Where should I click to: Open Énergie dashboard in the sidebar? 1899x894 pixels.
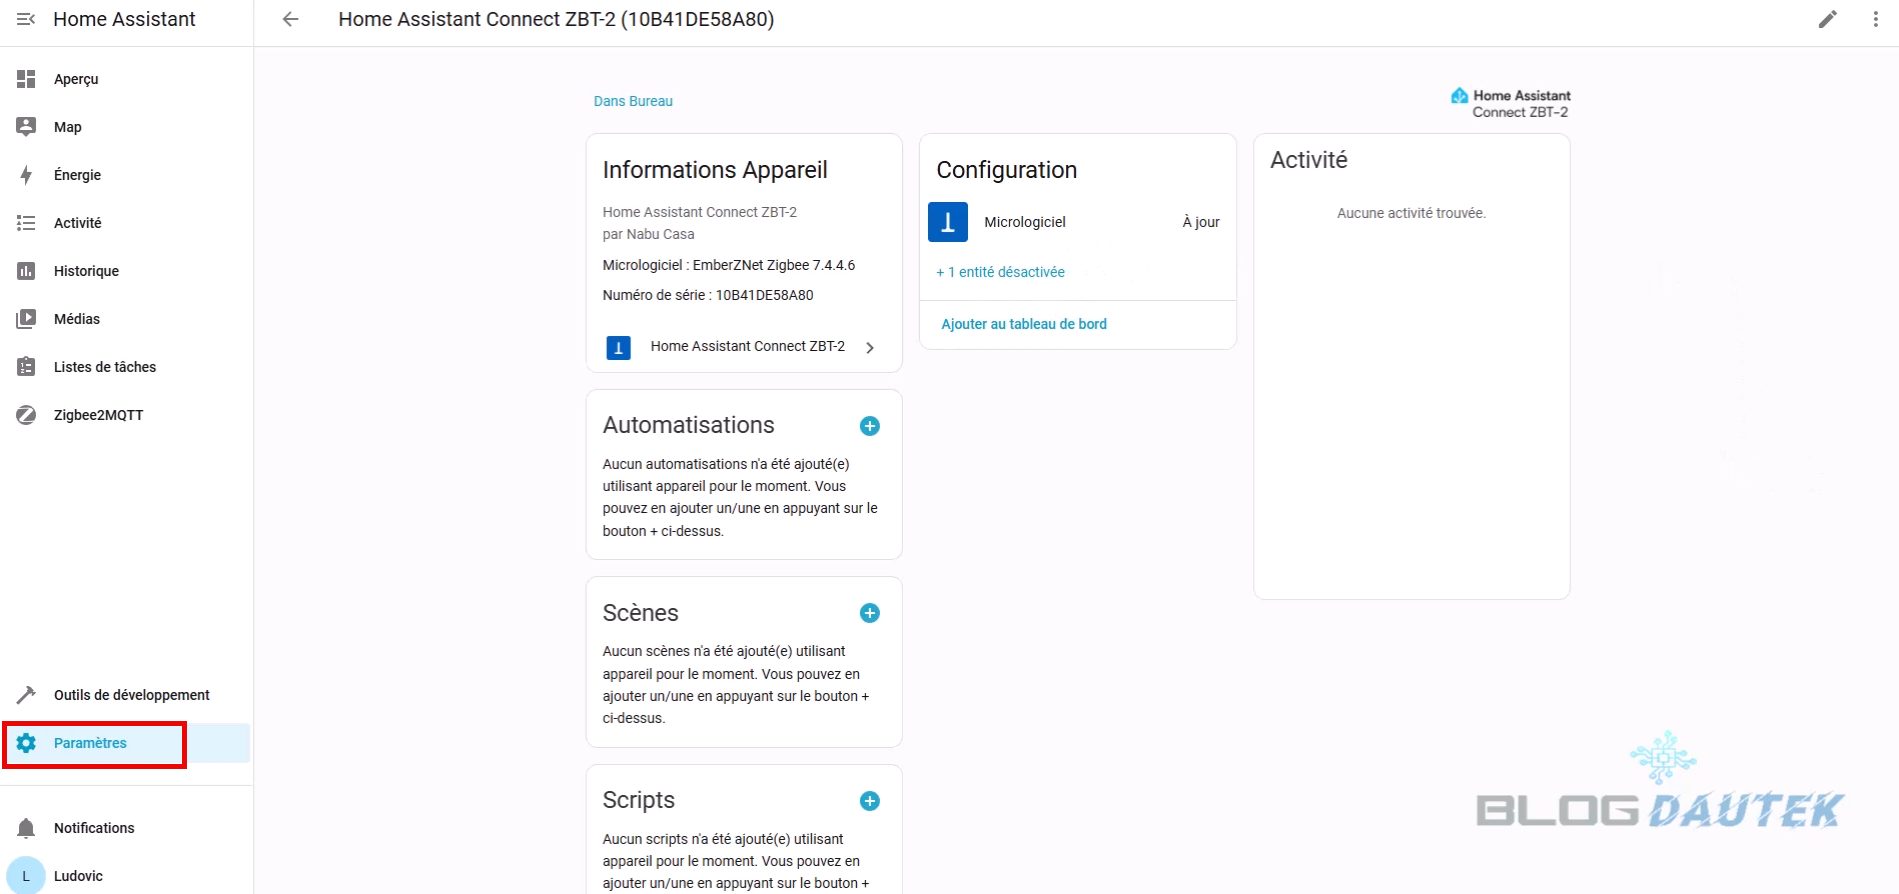(77, 175)
